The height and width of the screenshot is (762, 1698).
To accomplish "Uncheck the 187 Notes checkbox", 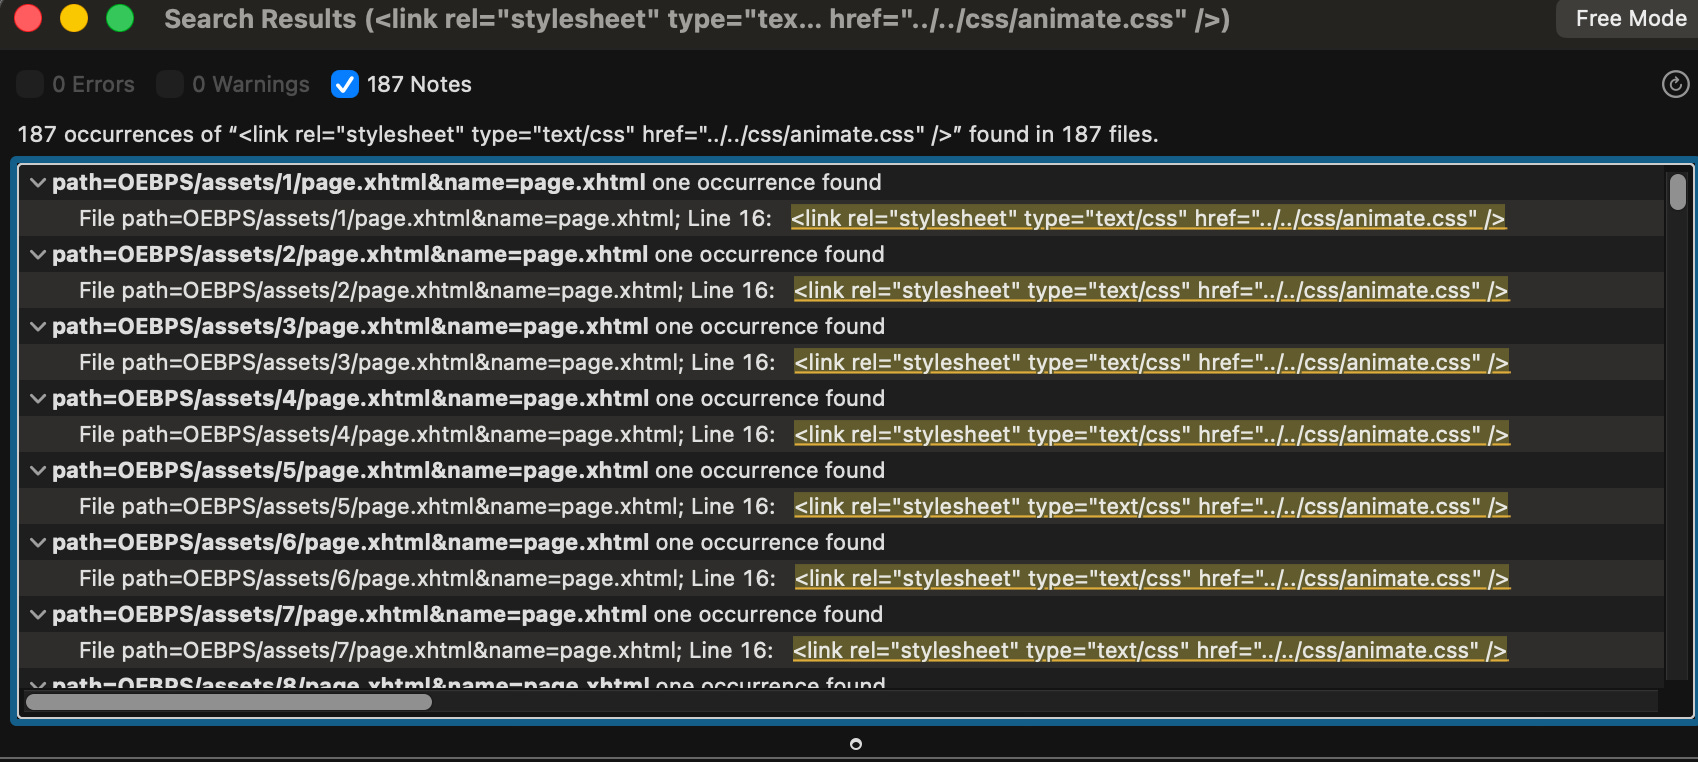I will [345, 84].
